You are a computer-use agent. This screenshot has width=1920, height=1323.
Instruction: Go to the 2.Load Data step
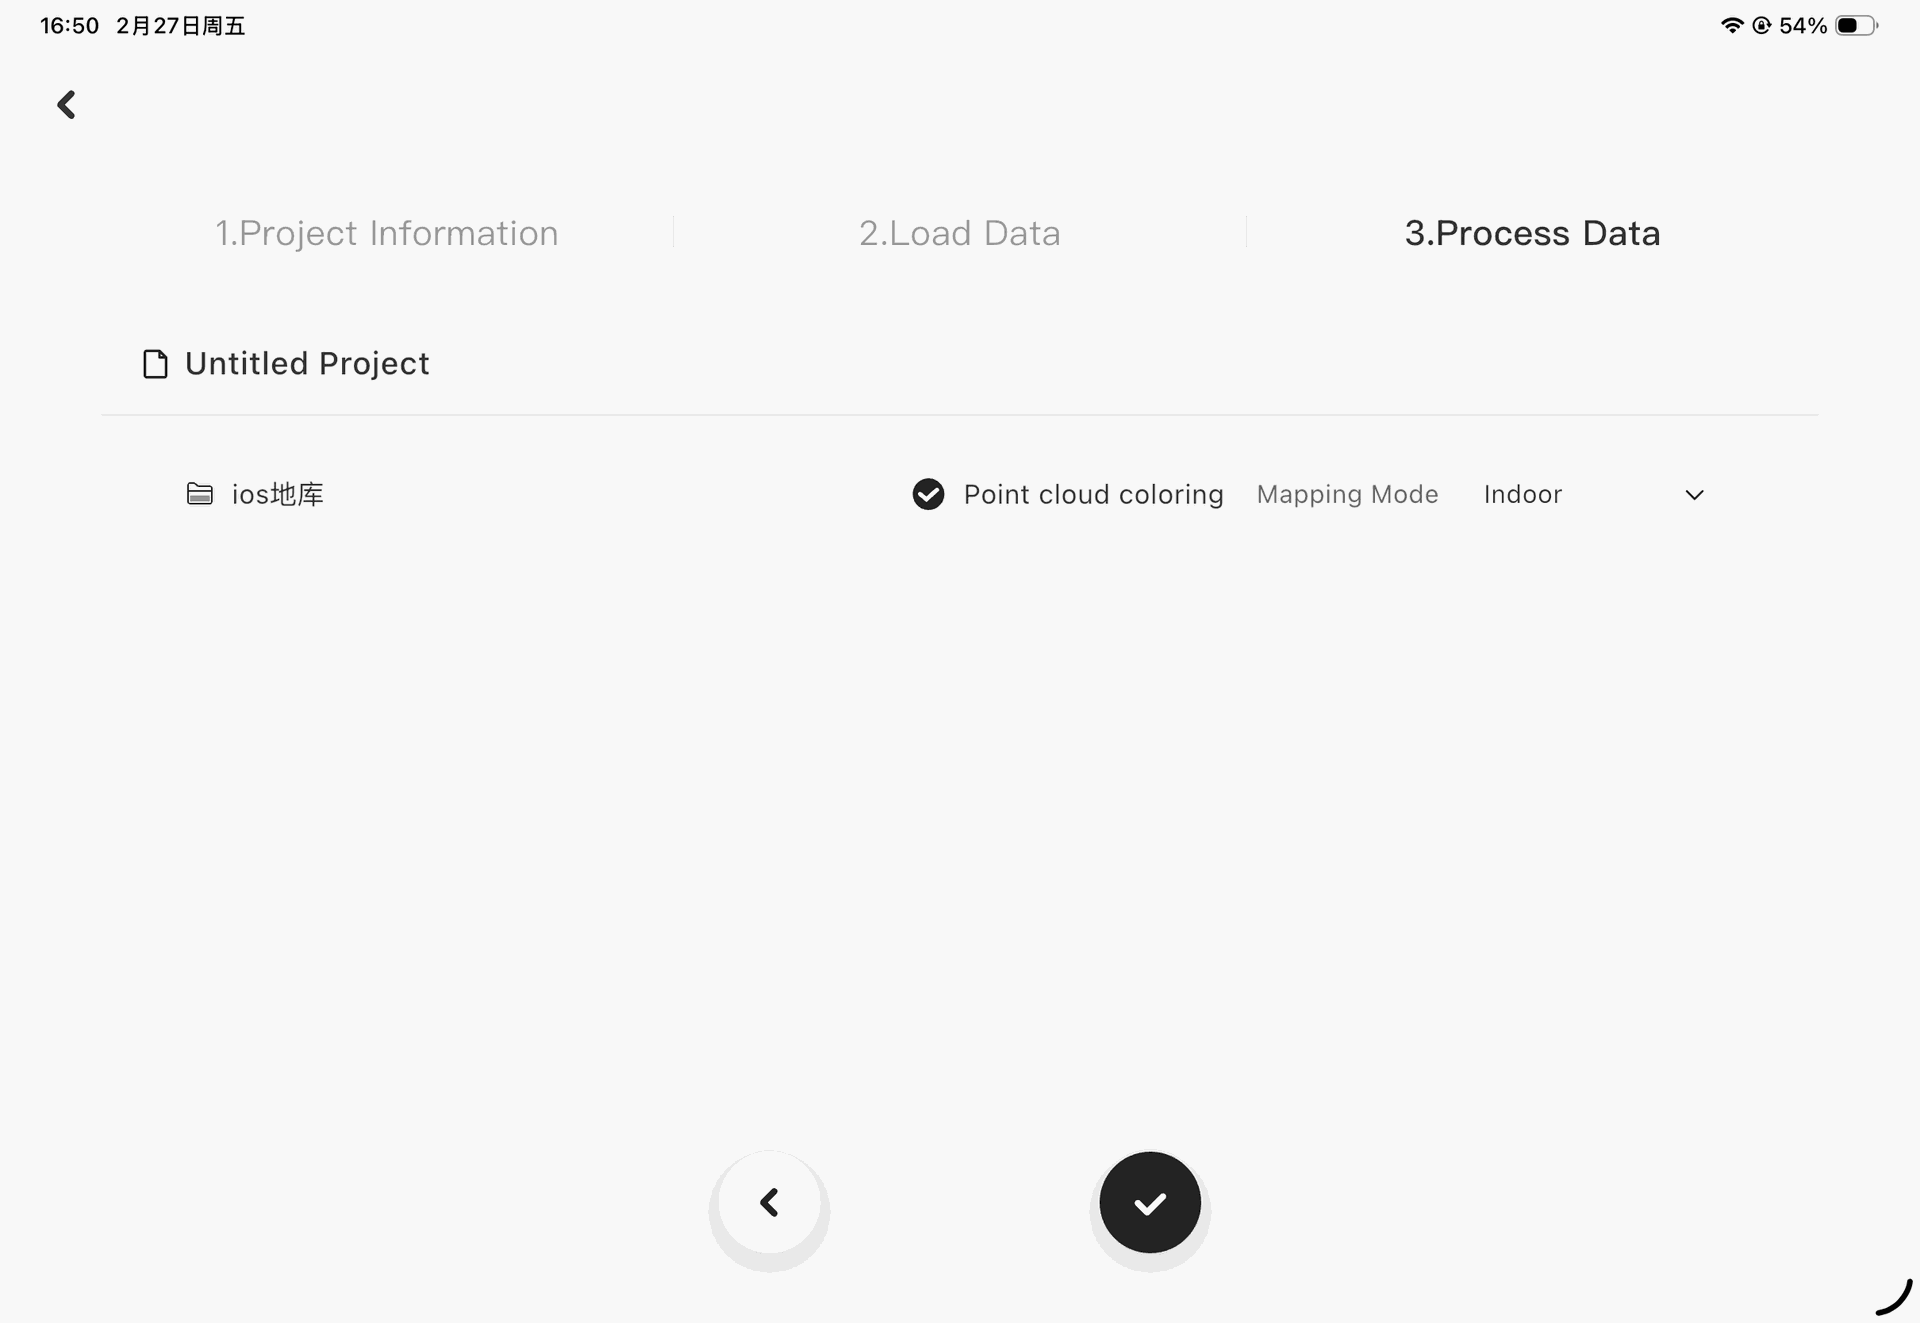[959, 233]
